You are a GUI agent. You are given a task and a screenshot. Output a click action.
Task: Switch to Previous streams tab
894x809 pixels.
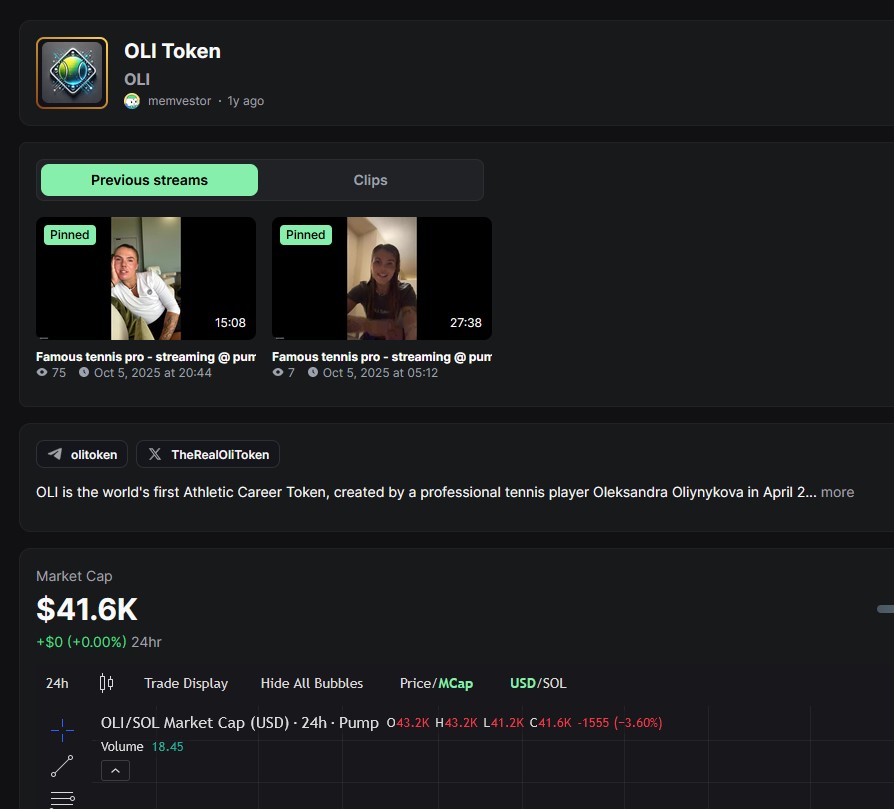pyautogui.click(x=149, y=180)
